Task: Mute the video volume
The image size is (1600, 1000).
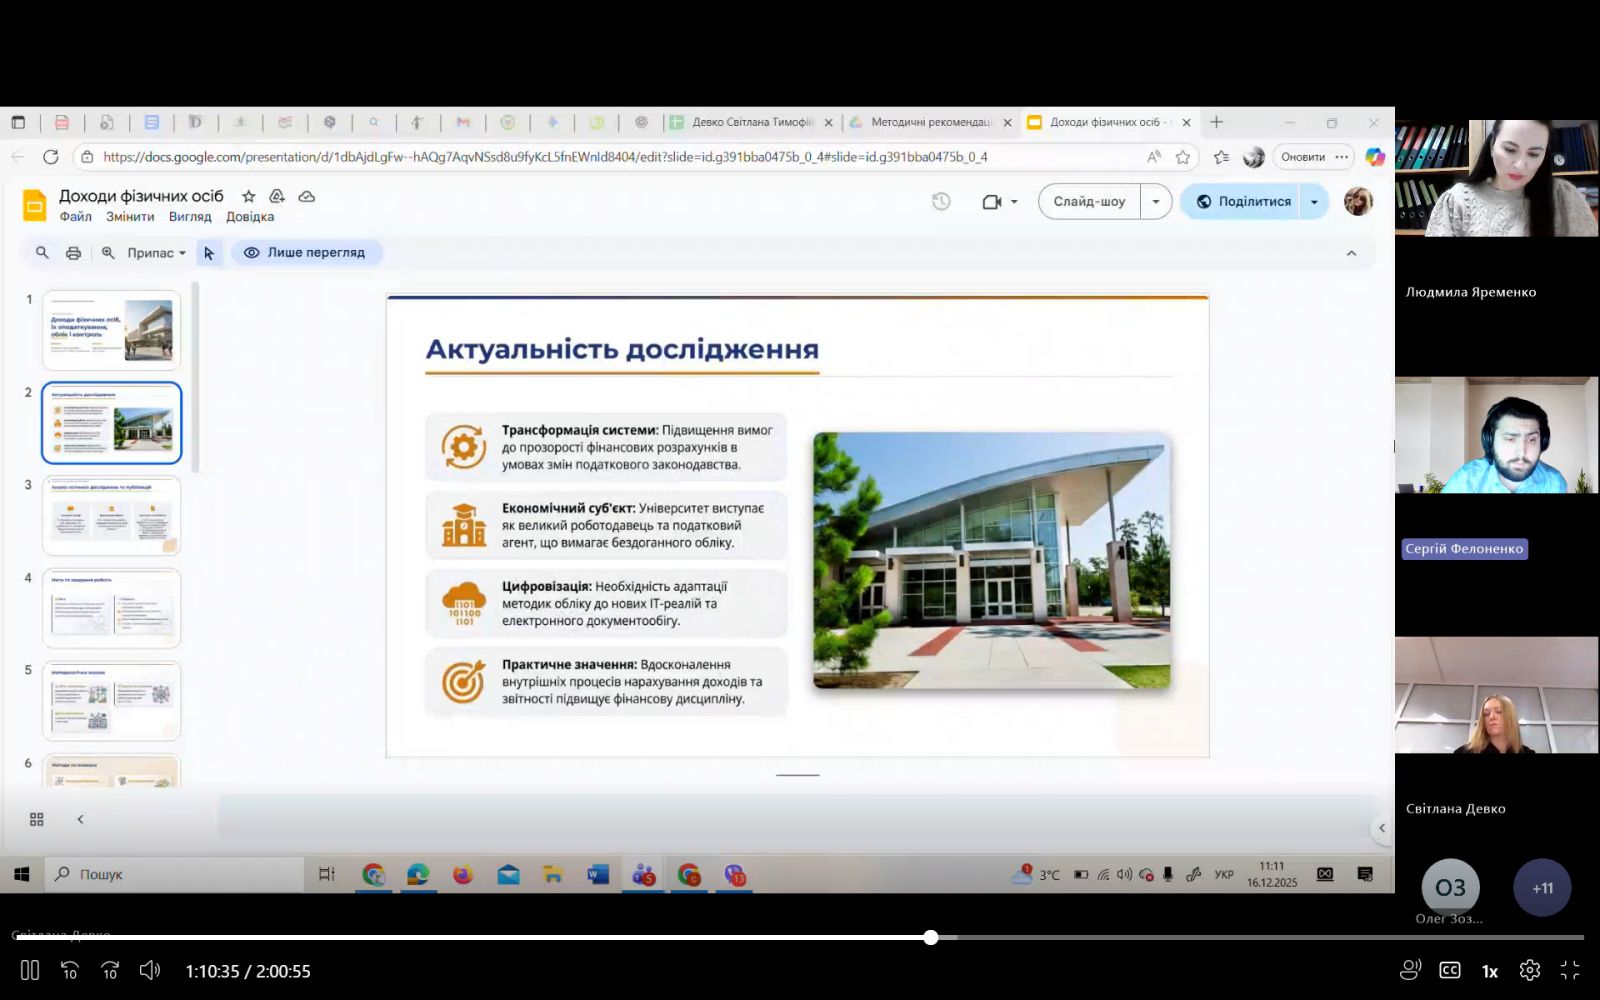Action: (150, 970)
